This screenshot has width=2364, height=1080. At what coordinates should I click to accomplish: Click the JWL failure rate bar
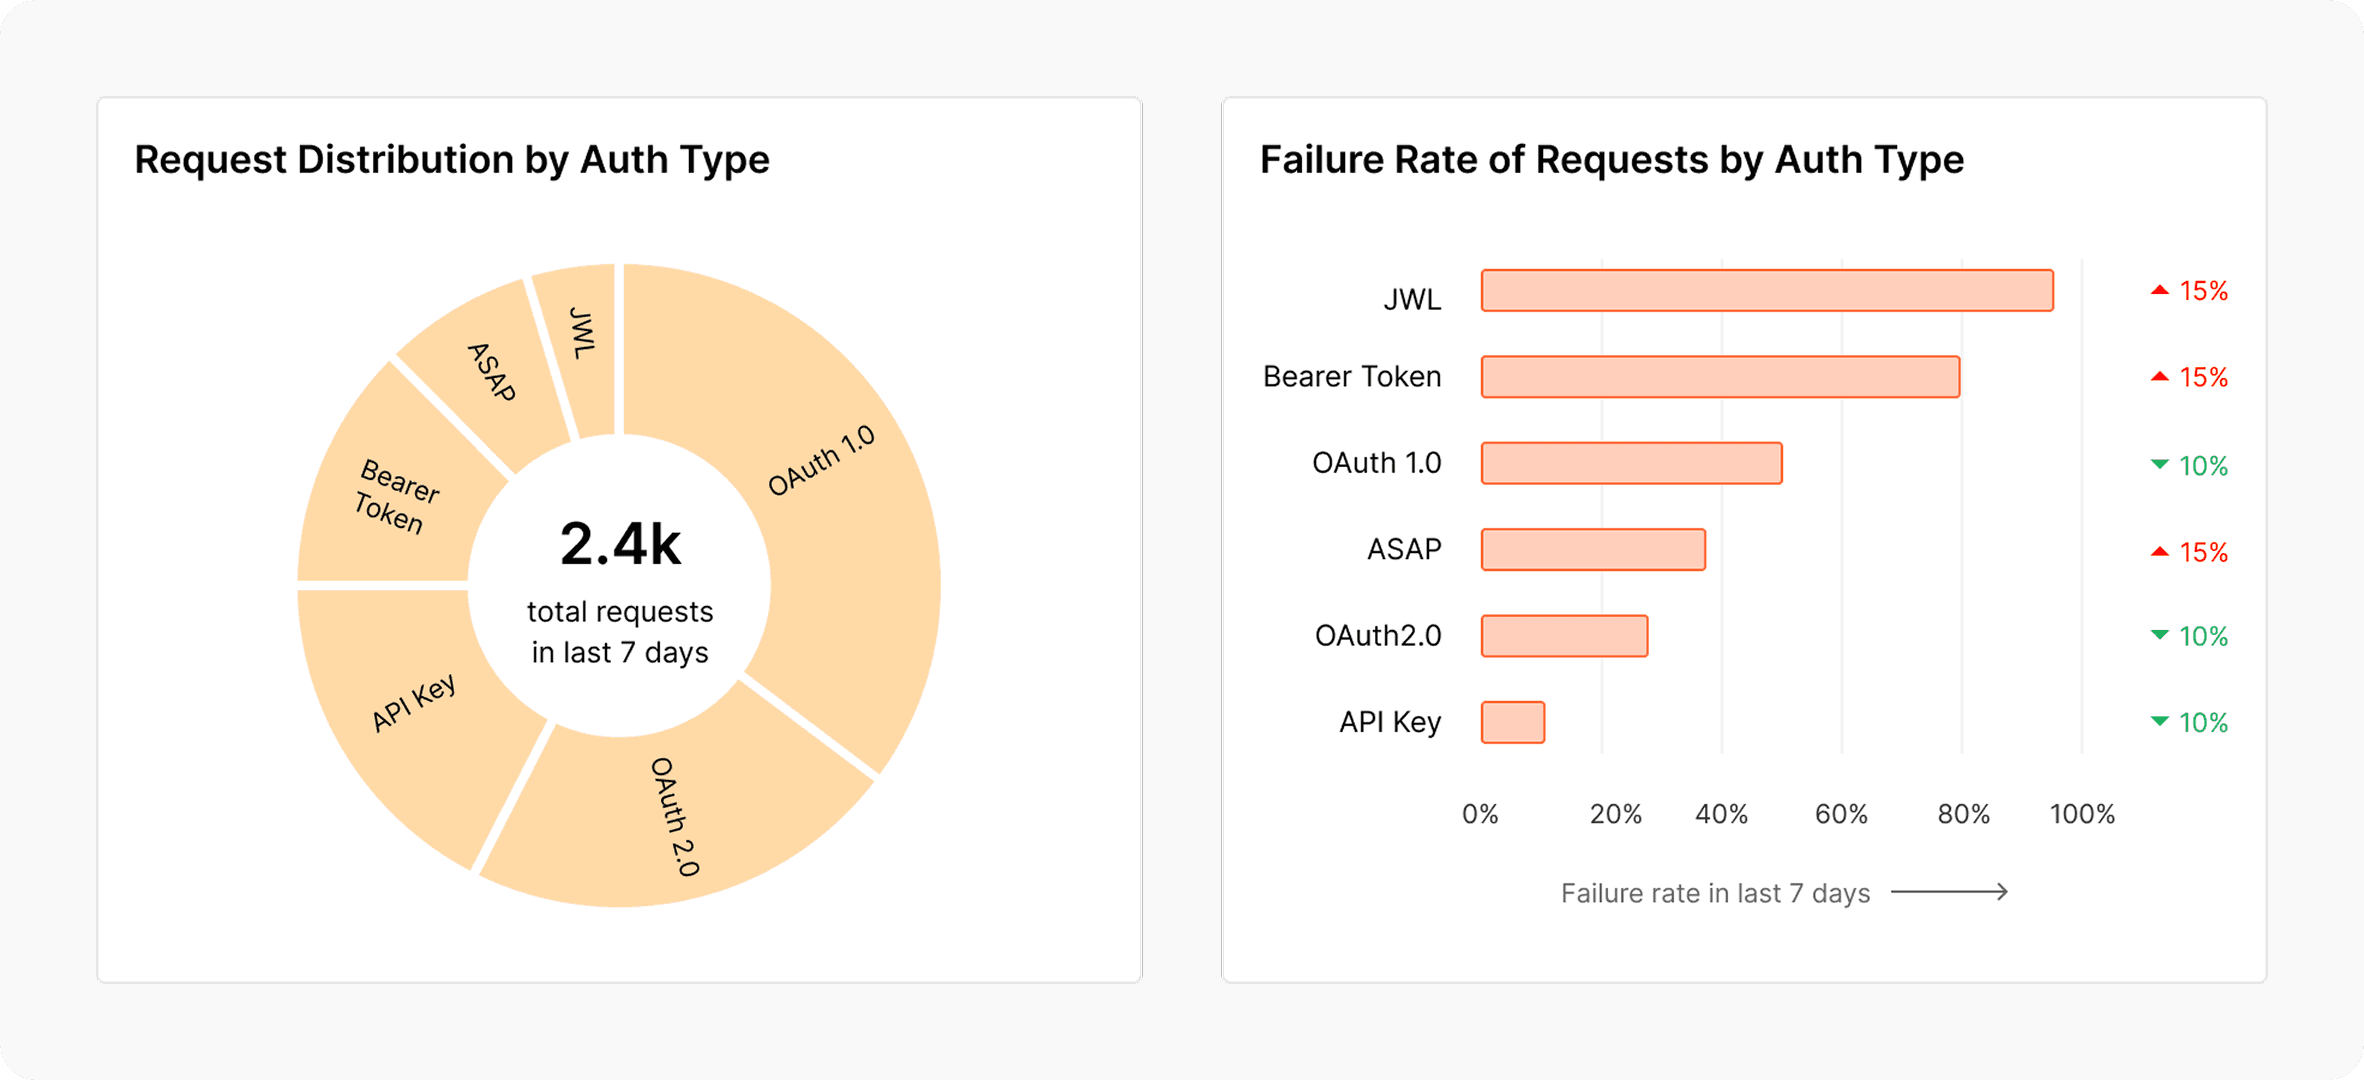tap(1767, 291)
